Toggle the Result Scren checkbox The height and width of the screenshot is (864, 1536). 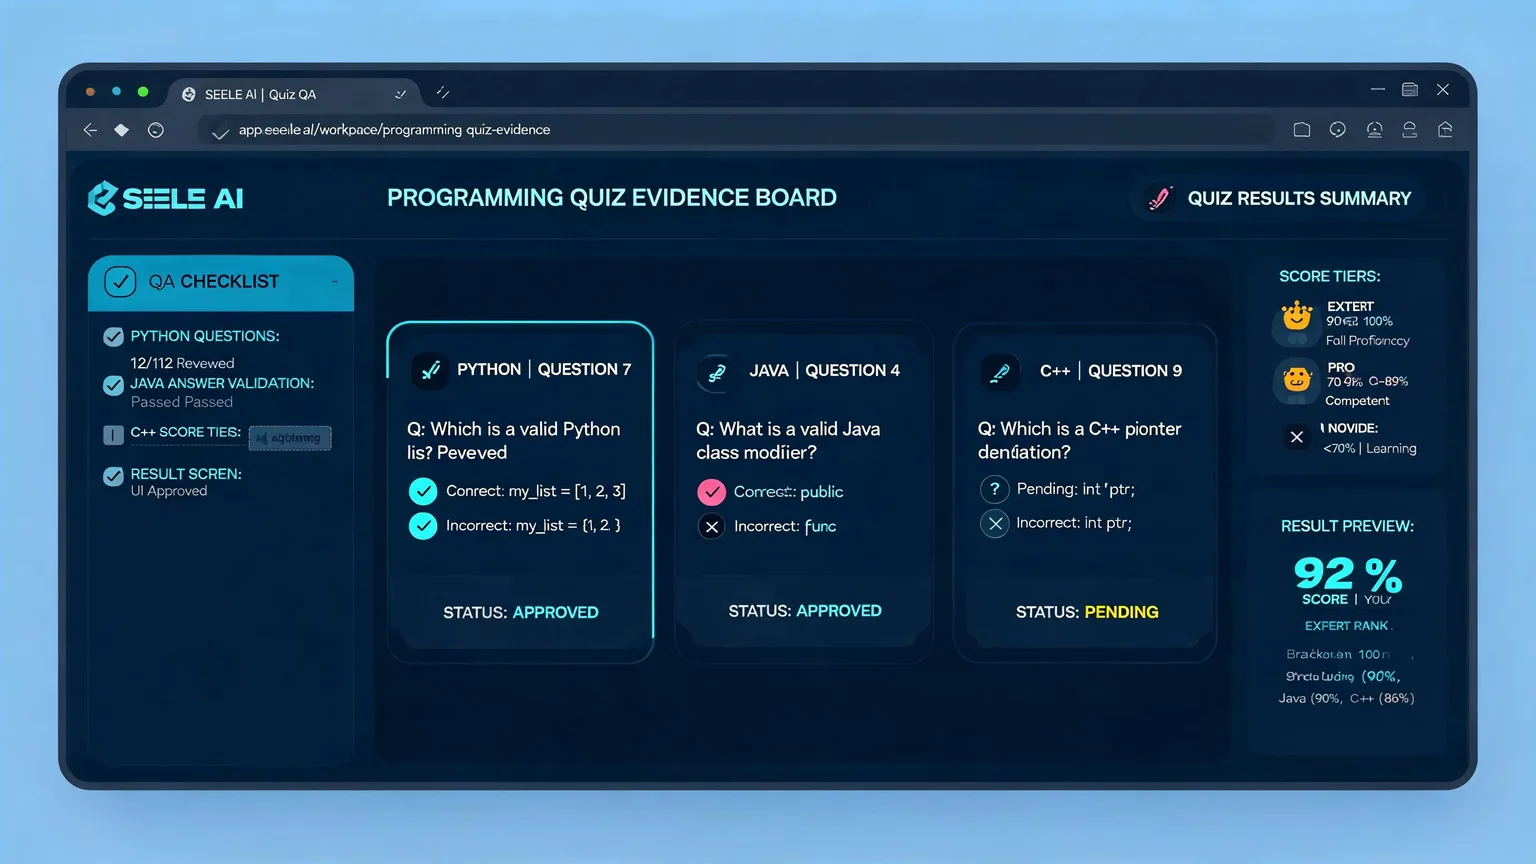pyautogui.click(x=114, y=476)
